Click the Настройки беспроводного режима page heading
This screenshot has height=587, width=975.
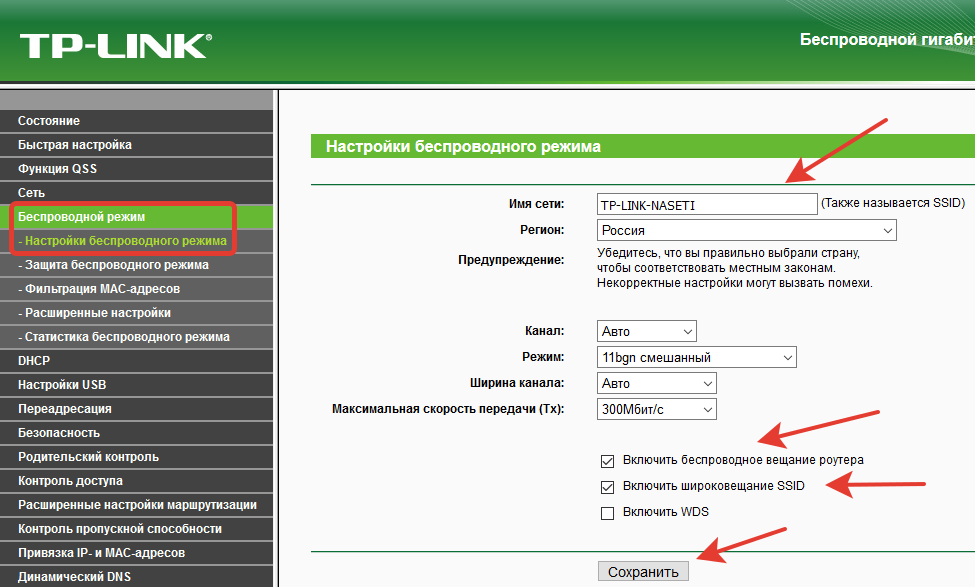[463, 147]
